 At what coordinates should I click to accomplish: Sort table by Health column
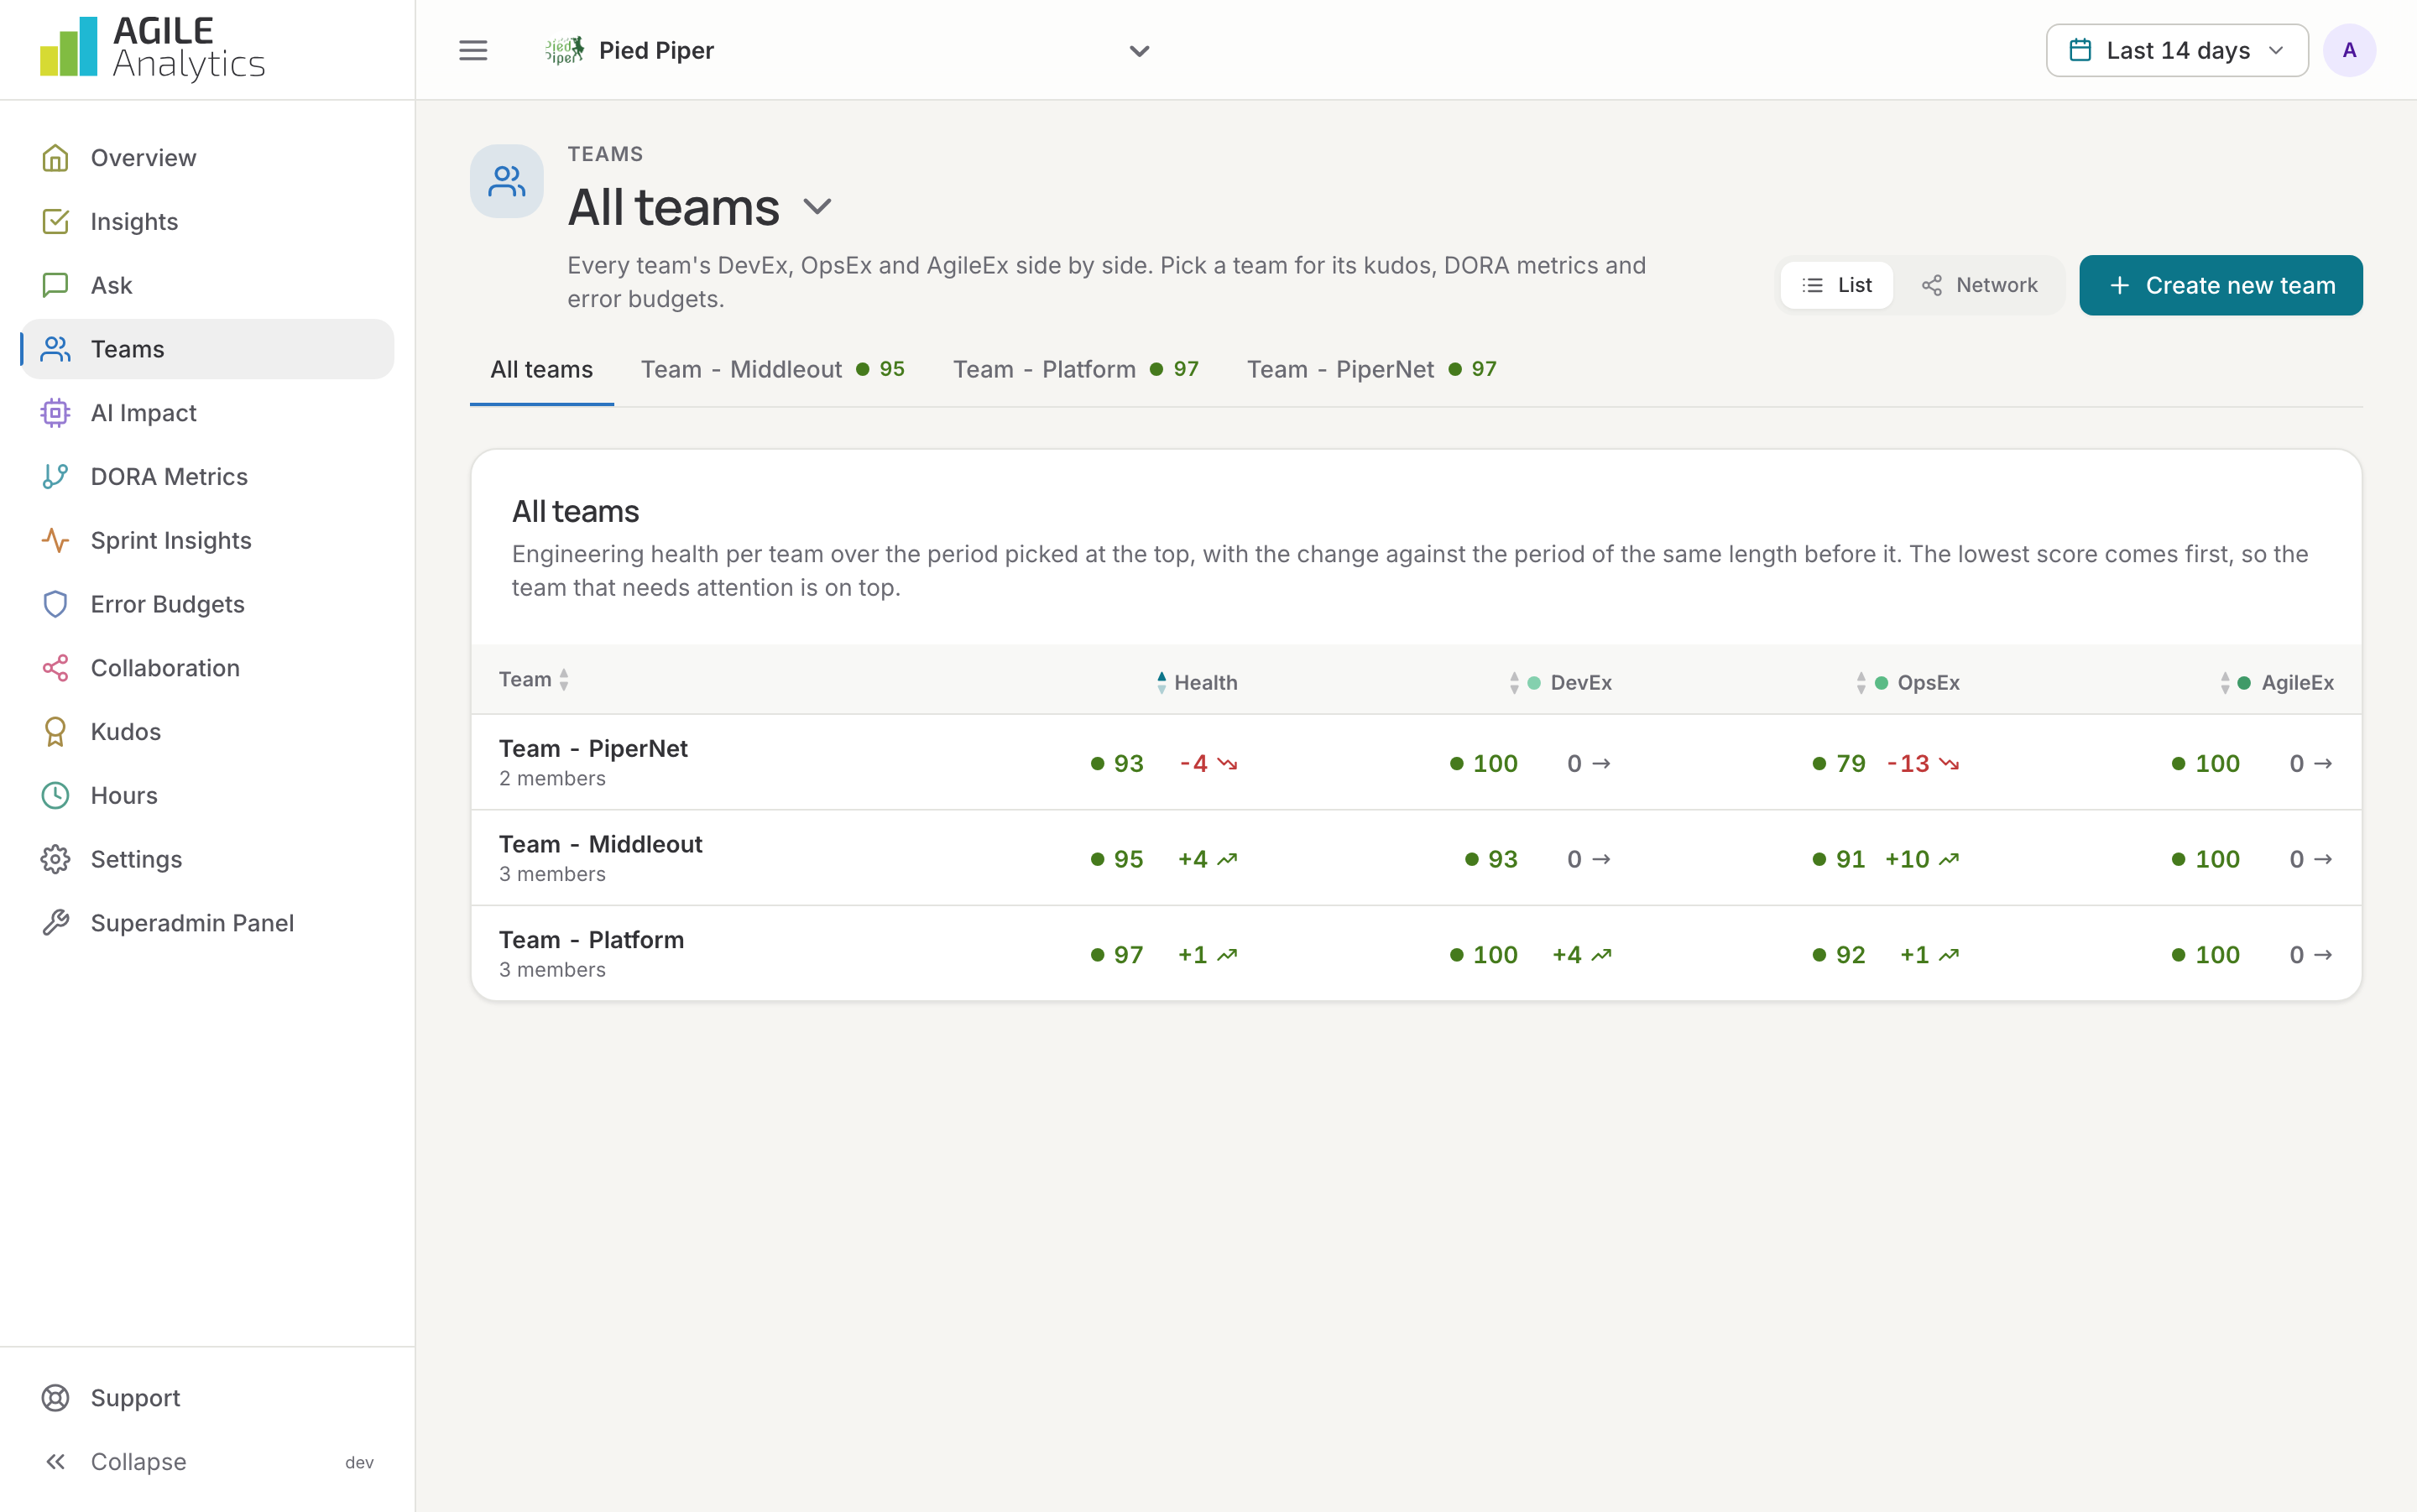(1197, 682)
